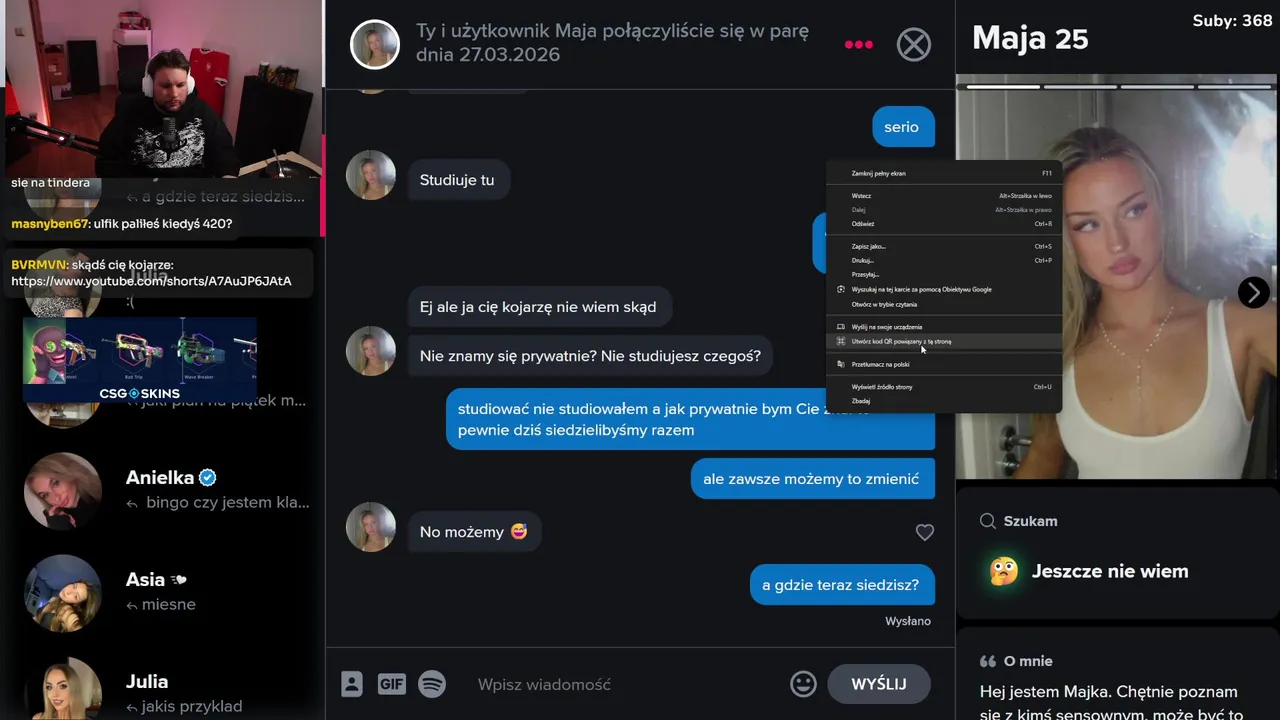Open the emoji picker smiley icon
This screenshot has width=1280, height=720.
point(803,684)
